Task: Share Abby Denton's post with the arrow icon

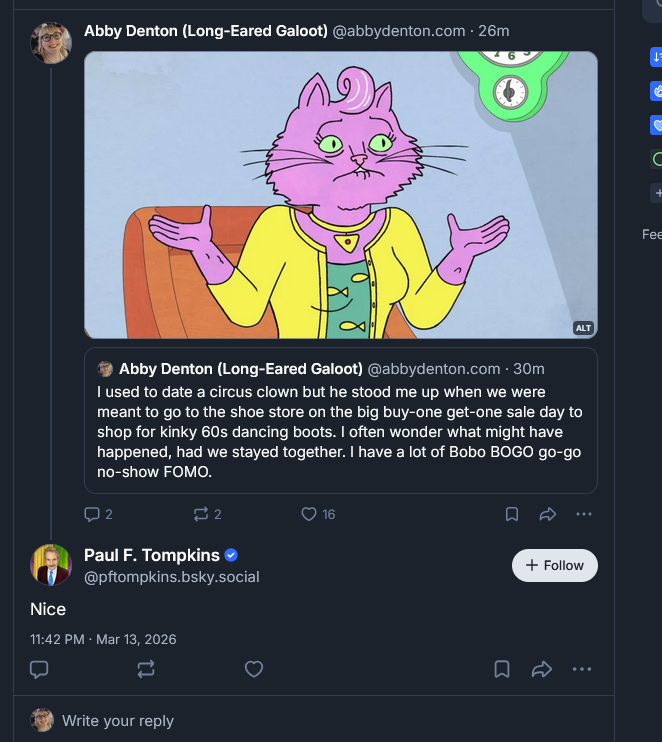Action: pyautogui.click(x=547, y=514)
